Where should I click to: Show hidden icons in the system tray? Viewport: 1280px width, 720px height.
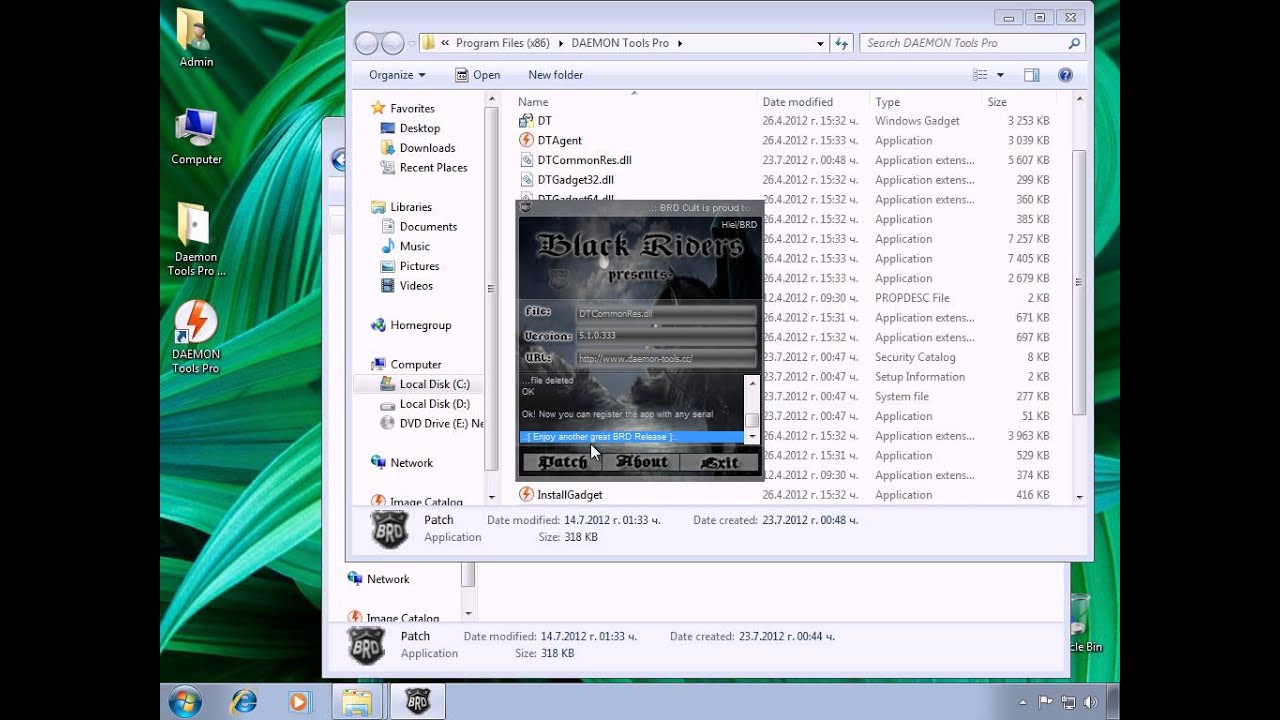pyautogui.click(x=1022, y=702)
